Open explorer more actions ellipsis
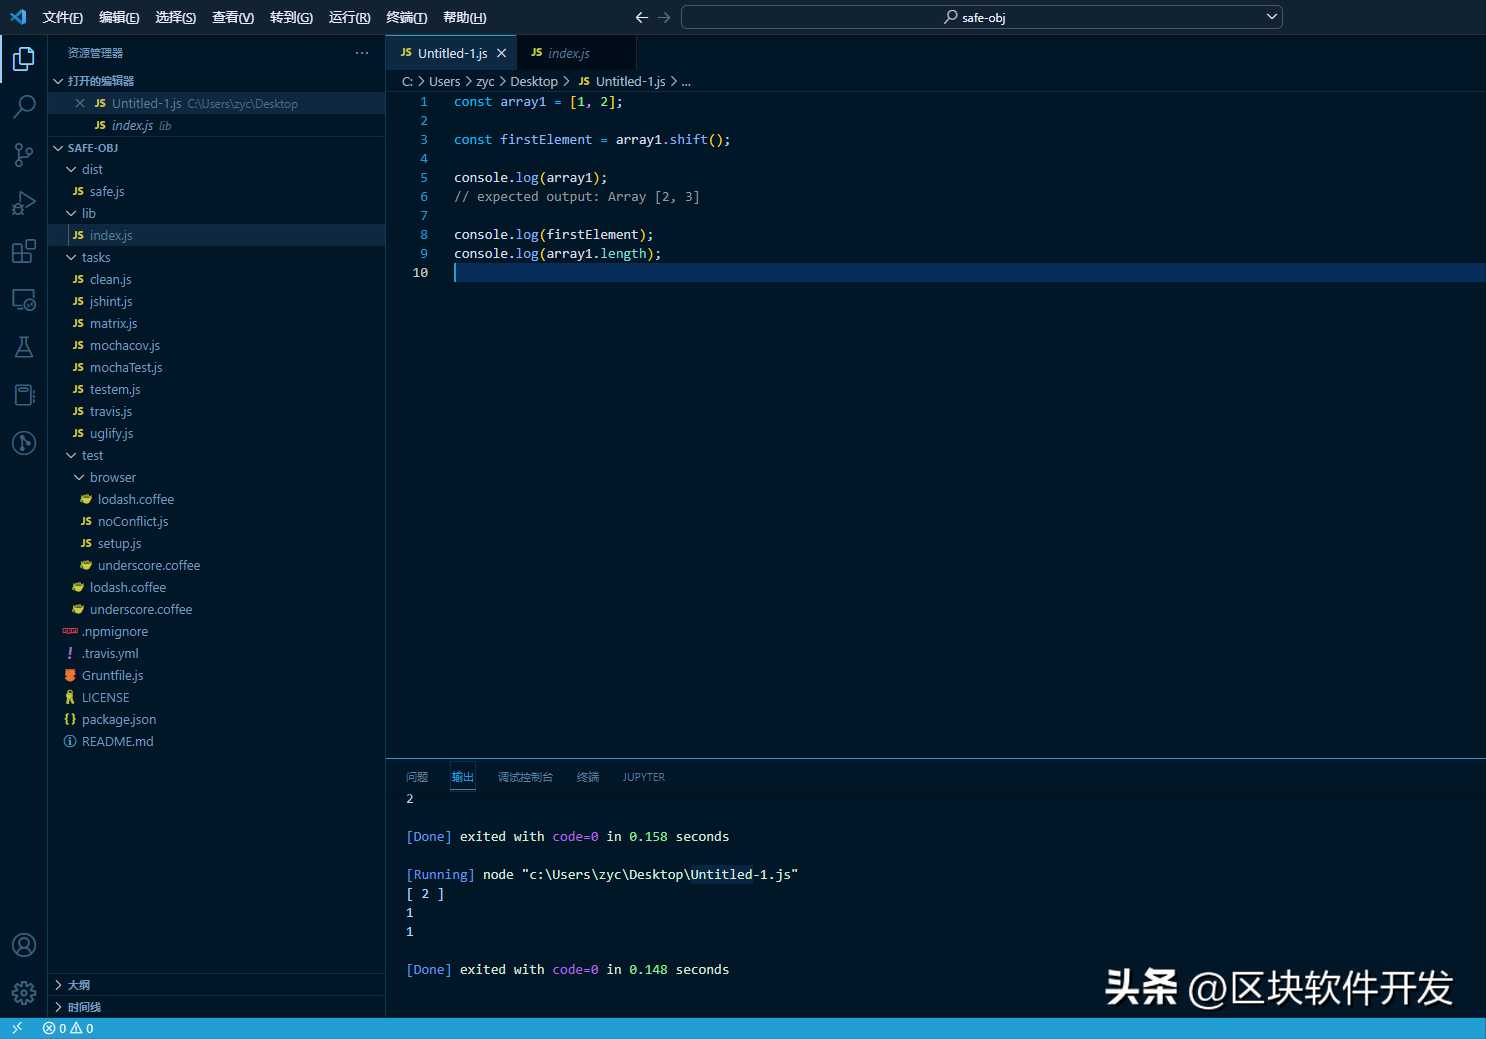This screenshot has width=1486, height=1039. [362, 53]
